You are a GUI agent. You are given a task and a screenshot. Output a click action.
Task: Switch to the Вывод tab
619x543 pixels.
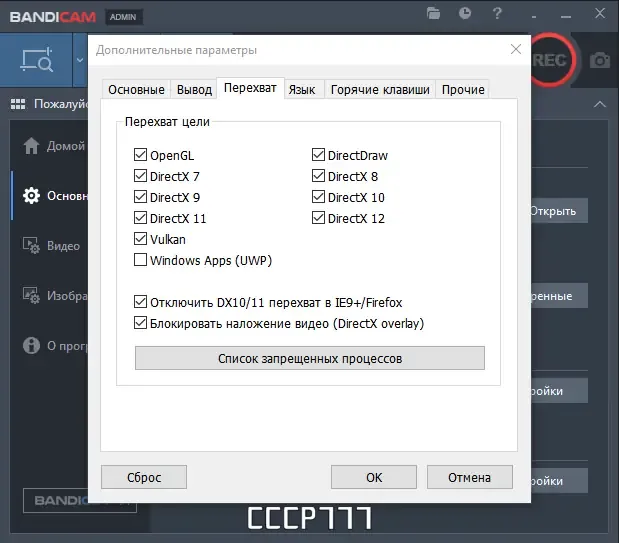click(x=194, y=90)
